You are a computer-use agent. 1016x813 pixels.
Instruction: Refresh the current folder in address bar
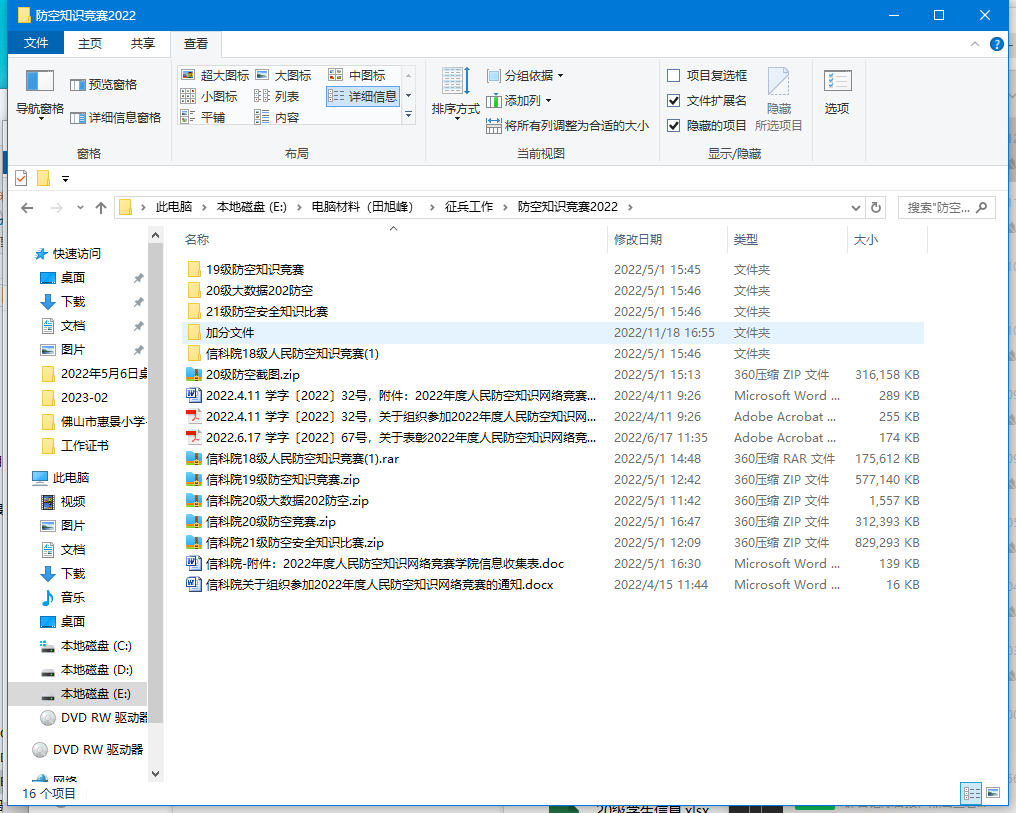(x=876, y=207)
